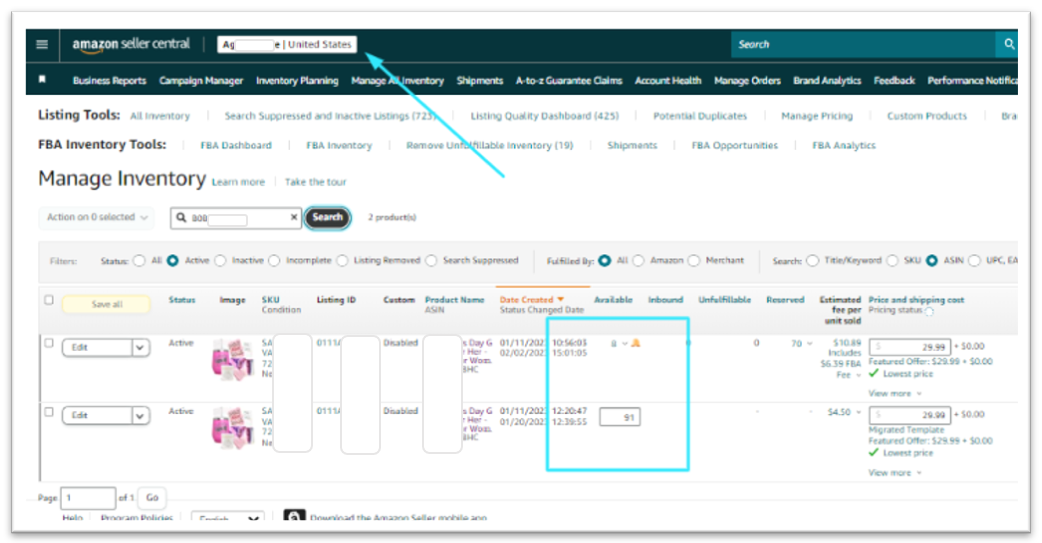Select the Inactive status filter
This screenshot has height=543, width=1042.
pyautogui.click(x=220, y=261)
